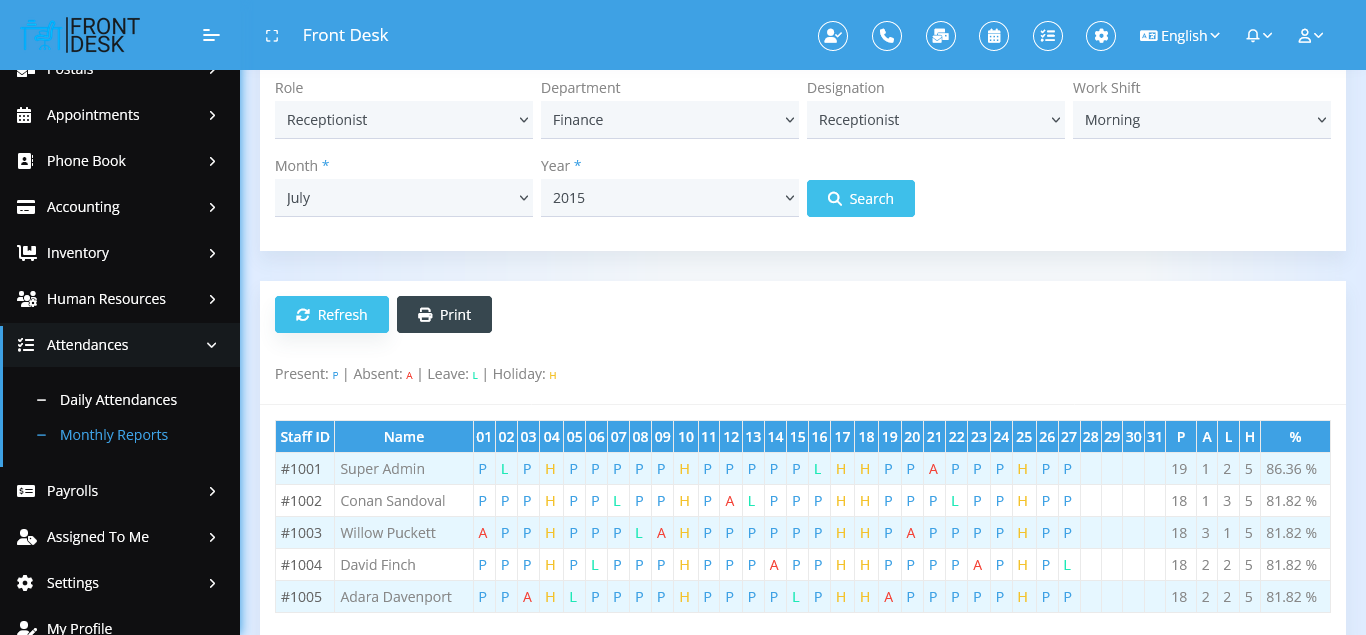The height and width of the screenshot is (635, 1366).
Task: Open the calendar icon in top bar
Action: (x=994, y=36)
